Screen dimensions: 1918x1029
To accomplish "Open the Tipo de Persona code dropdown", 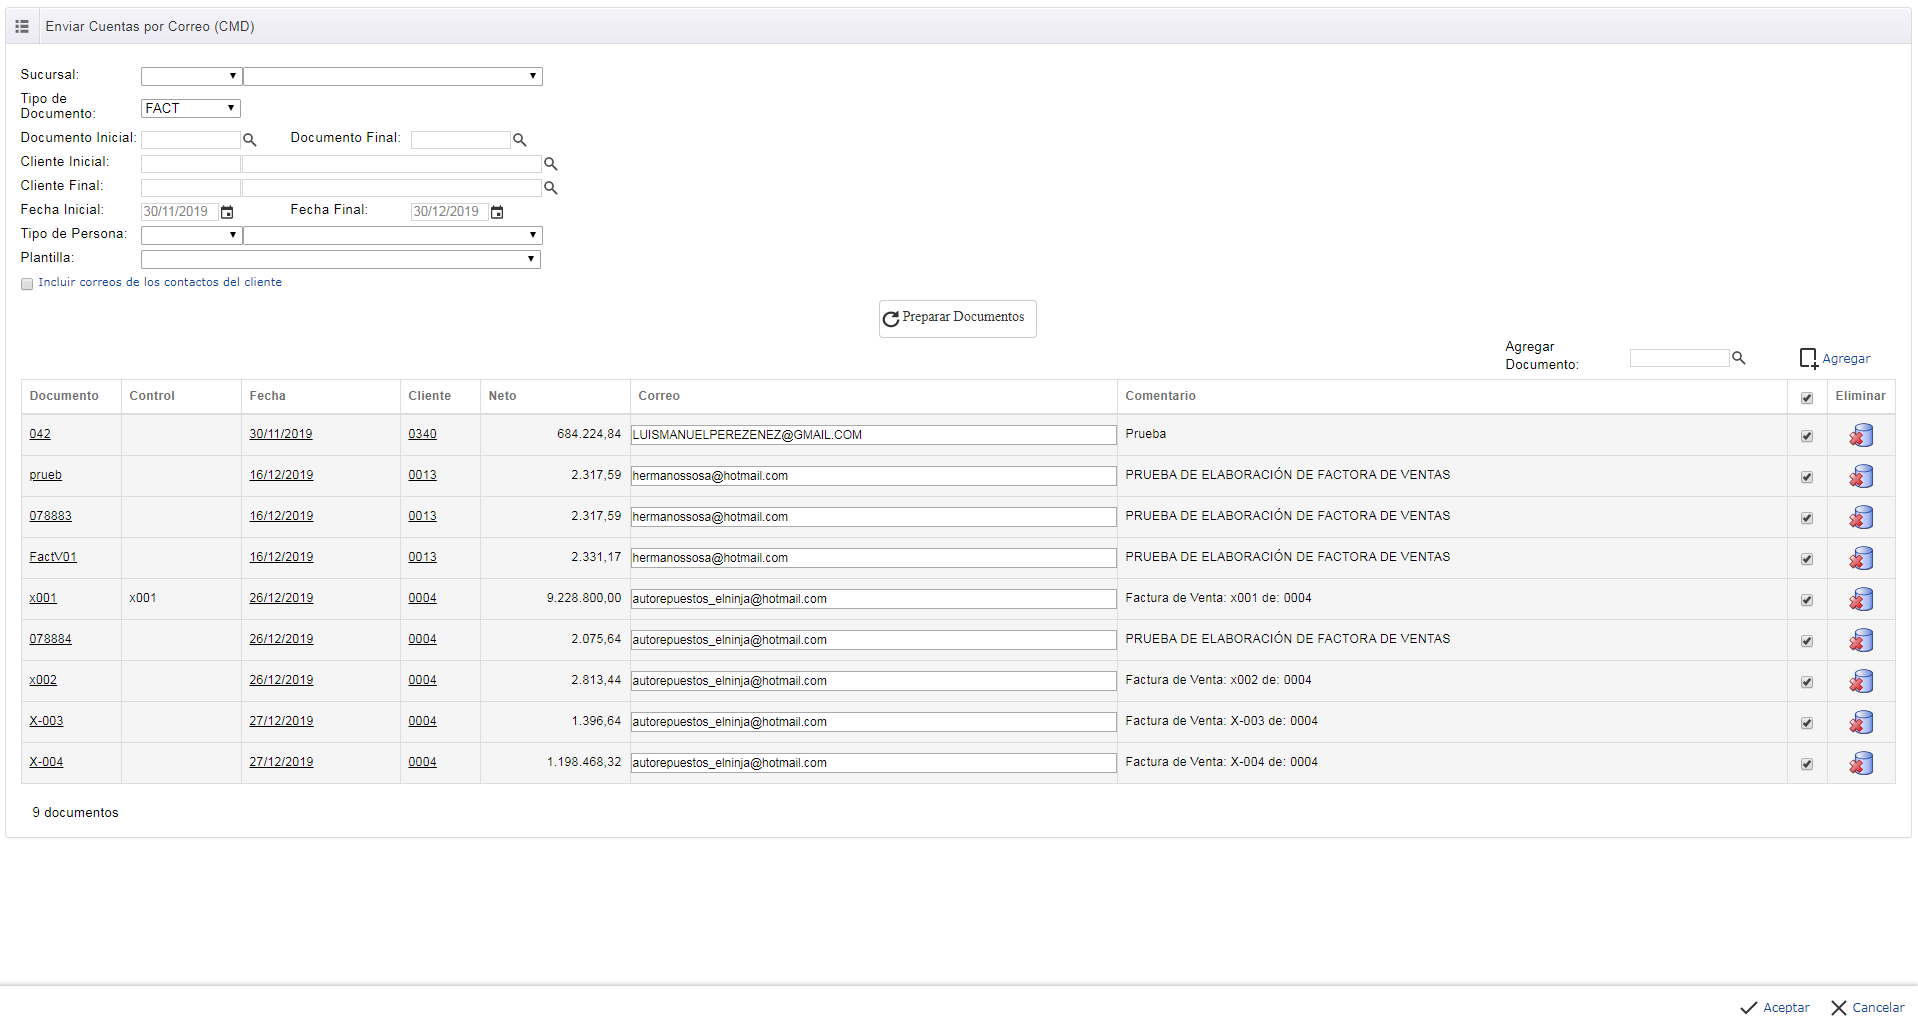I will [191, 235].
